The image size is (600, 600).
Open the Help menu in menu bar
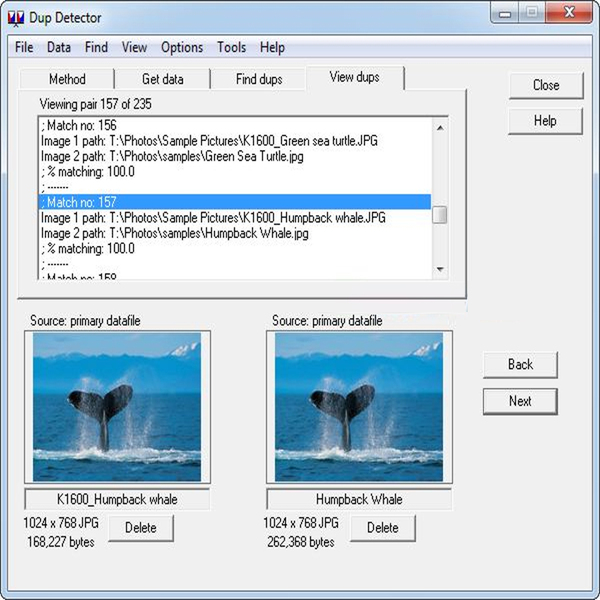click(272, 47)
